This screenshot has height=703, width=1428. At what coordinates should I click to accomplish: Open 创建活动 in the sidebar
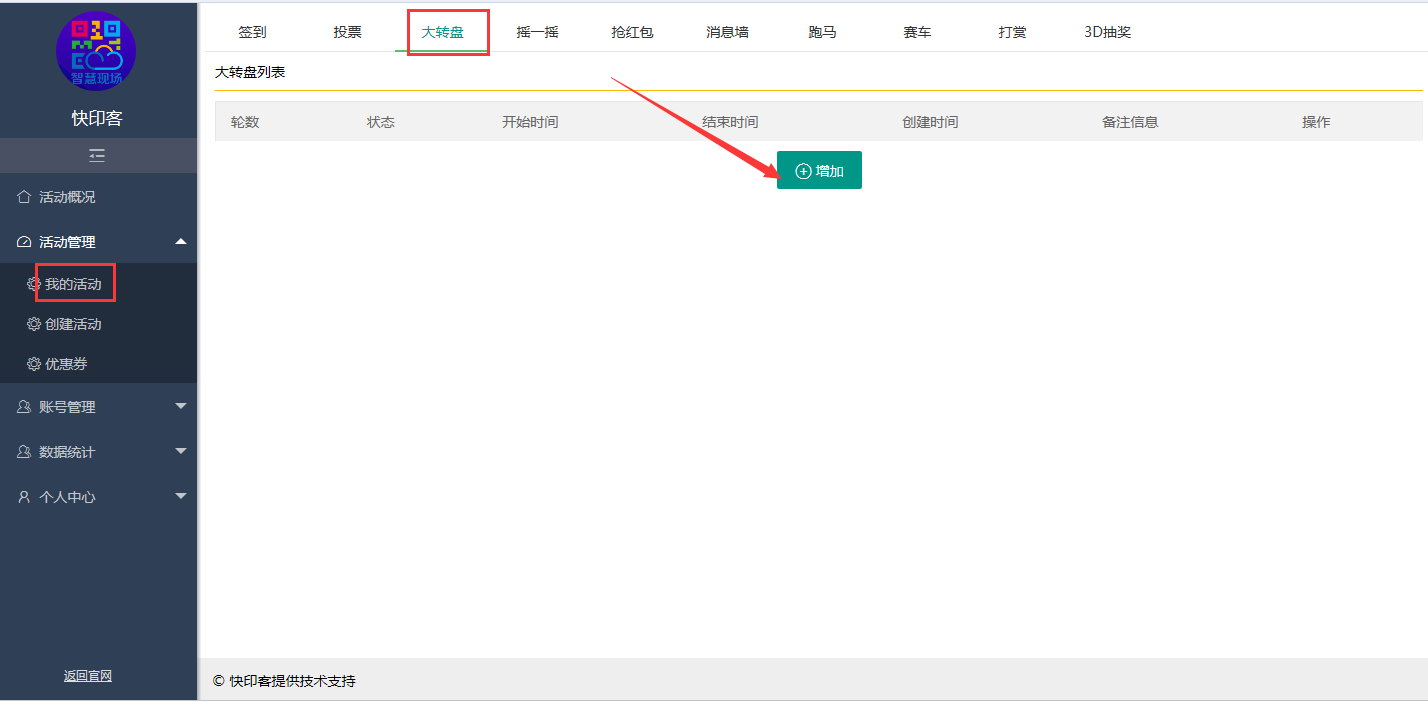pos(73,324)
